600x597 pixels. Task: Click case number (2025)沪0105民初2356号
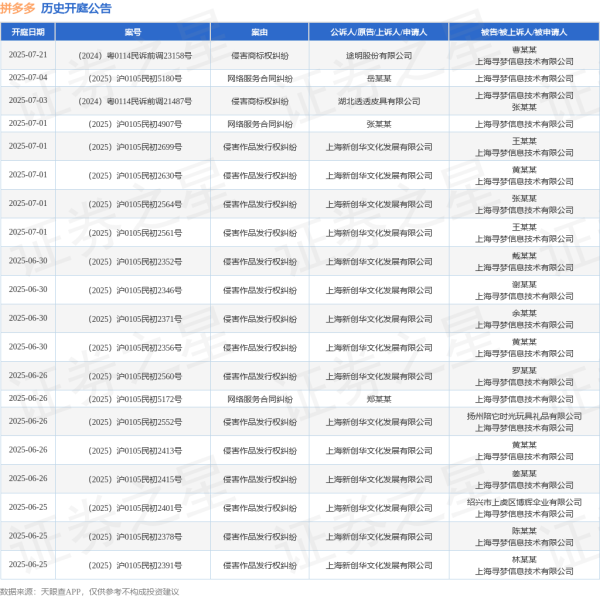click(x=135, y=348)
